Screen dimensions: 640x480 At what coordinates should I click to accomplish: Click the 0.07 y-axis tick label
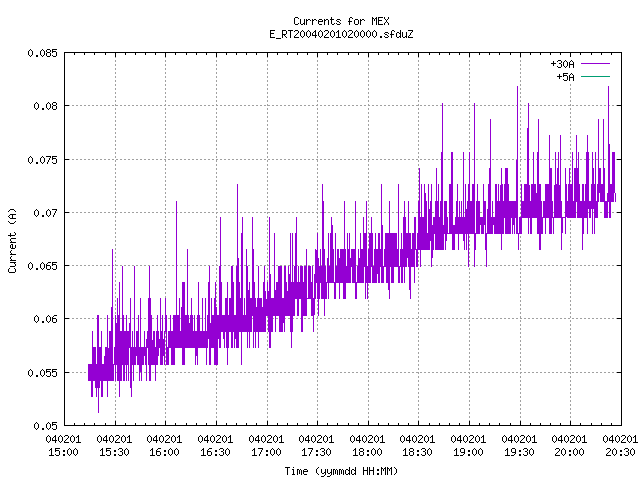(x=46, y=213)
